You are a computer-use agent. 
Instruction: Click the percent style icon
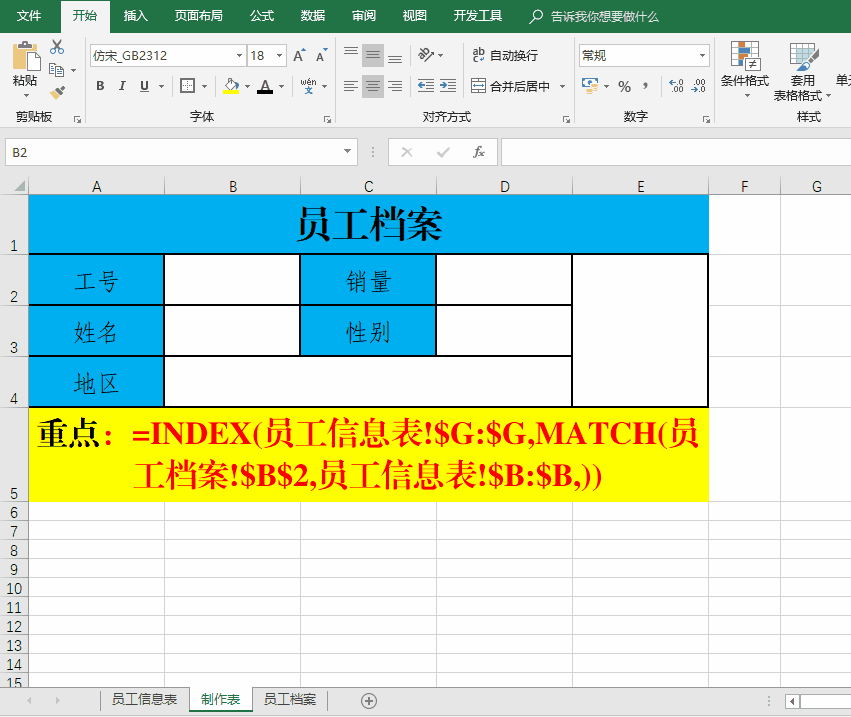[624, 86]
